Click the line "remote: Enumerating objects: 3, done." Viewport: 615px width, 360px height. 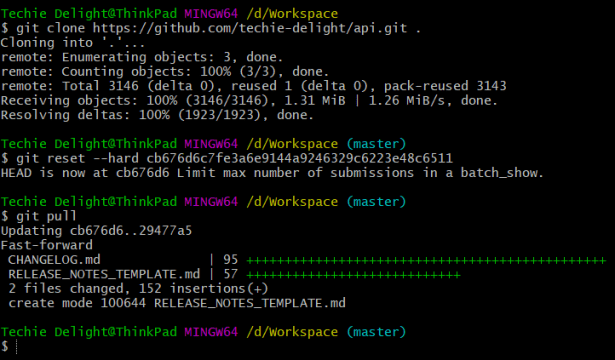pyautogui.click(x=142, y=57)
